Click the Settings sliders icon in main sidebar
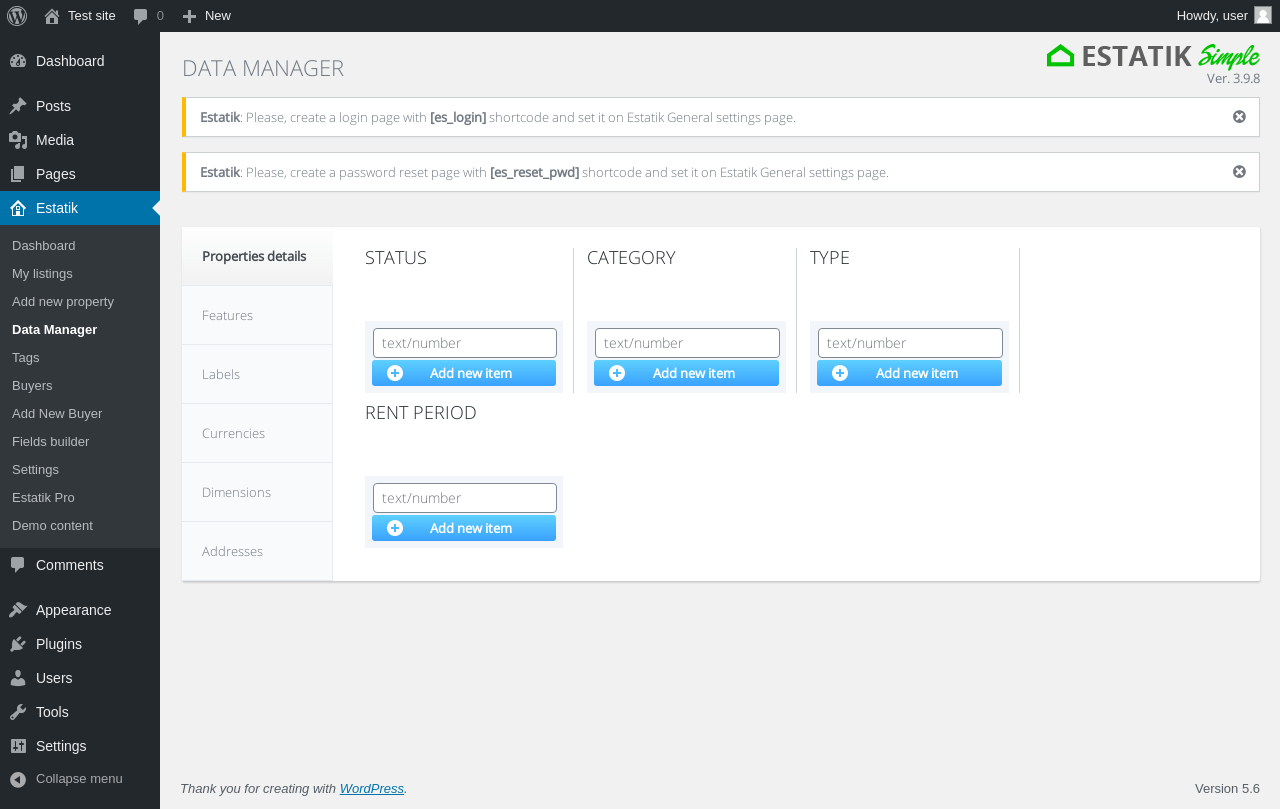Image resolution: width=1280 pixels, height=809 pixels. pos(18,746)
